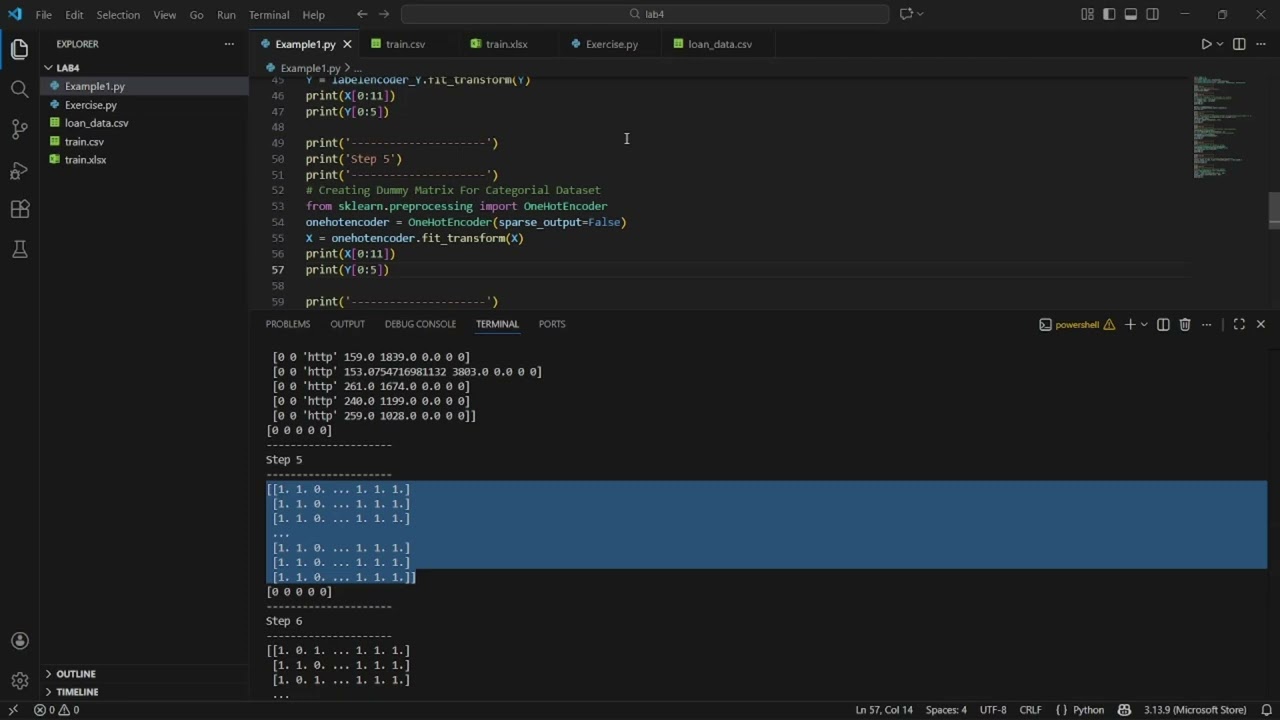This screenshot has height=720, width=1280.
Task: Open the Testing flask view
Action: coord(19,249)
